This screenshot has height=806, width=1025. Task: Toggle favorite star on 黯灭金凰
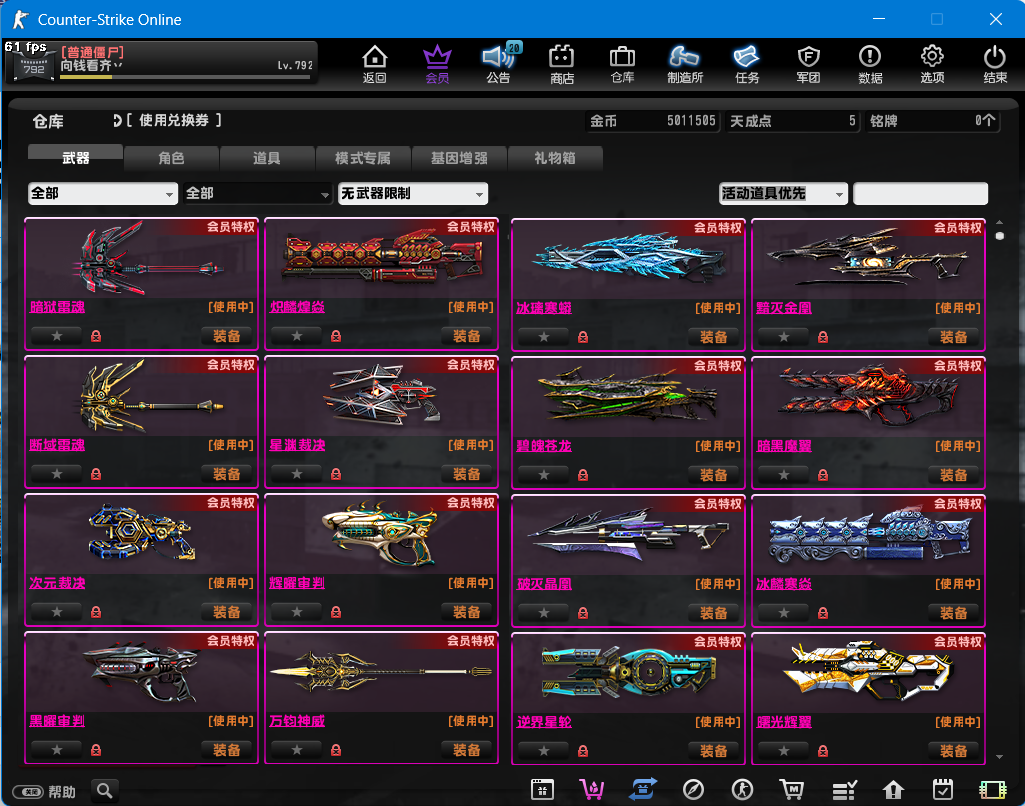784,337
